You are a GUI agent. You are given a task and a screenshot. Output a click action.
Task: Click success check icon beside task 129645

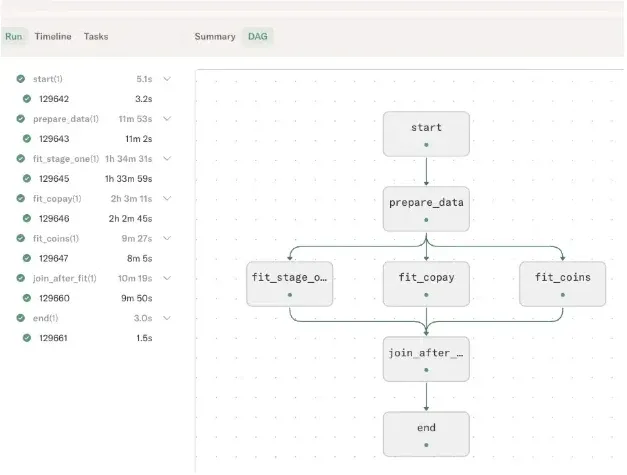[27, 178]
